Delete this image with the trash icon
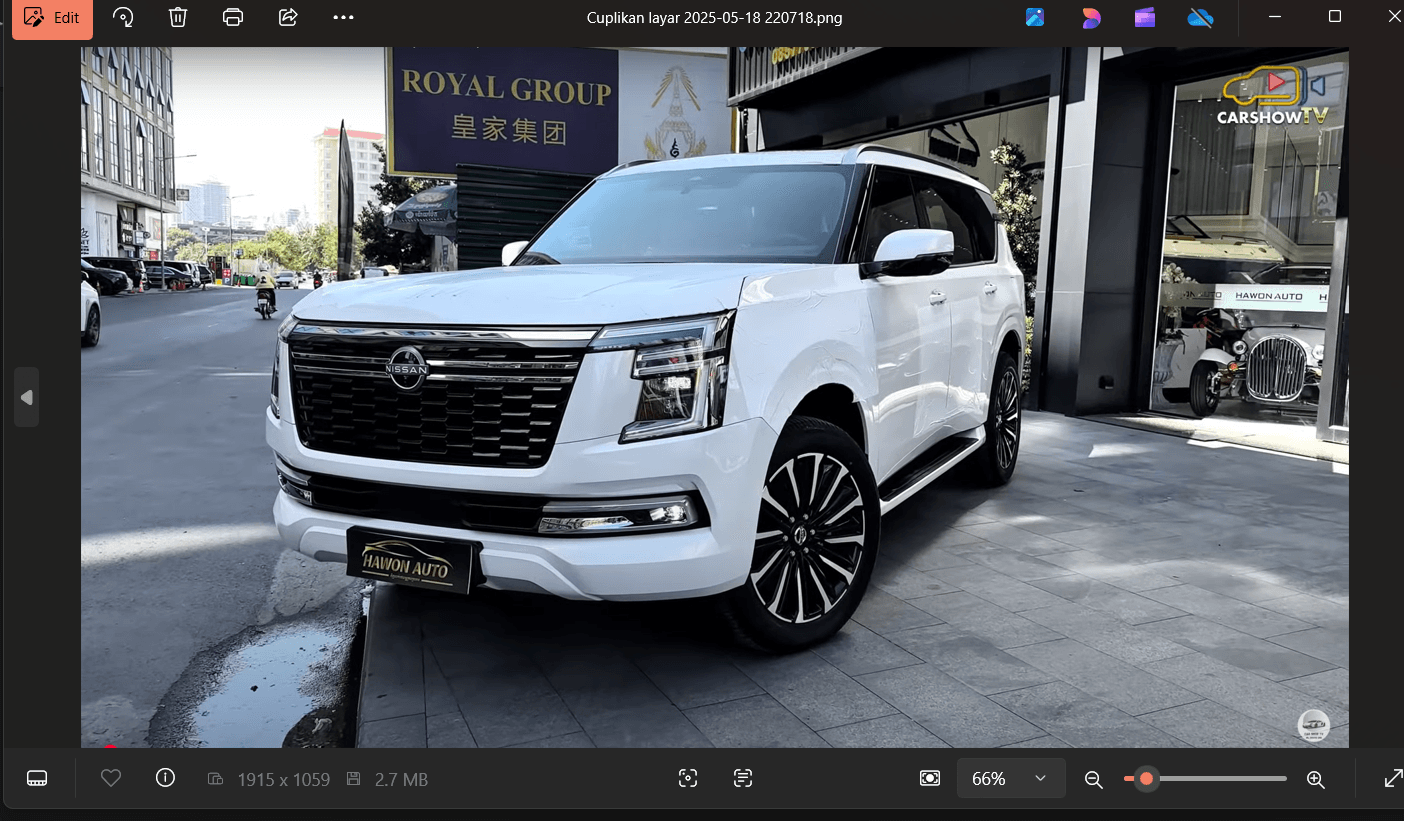This screenshot has height=821, width=1404. (178, 18)
